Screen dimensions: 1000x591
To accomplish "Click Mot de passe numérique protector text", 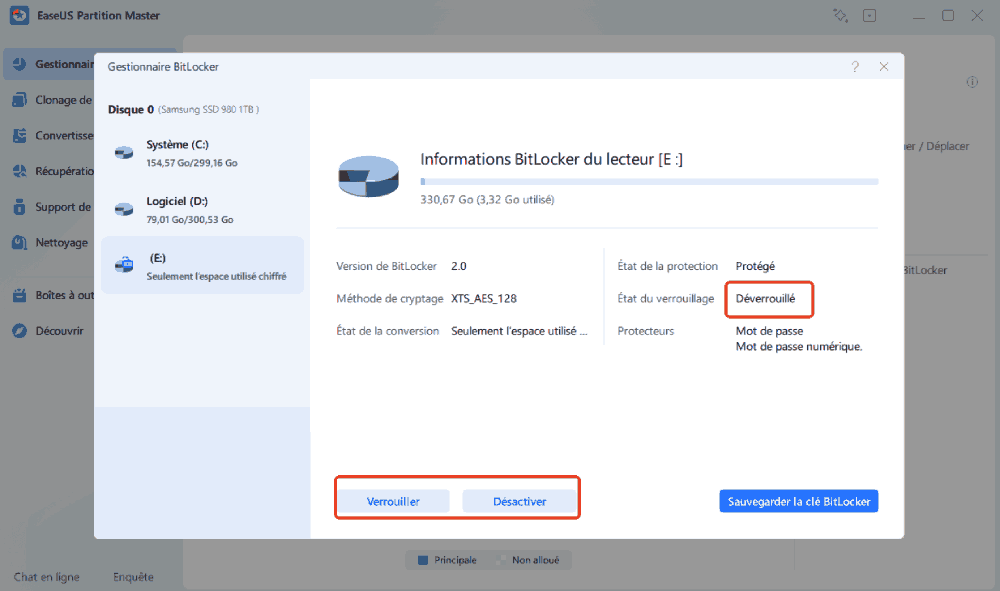I will click(x=798, y=347).
